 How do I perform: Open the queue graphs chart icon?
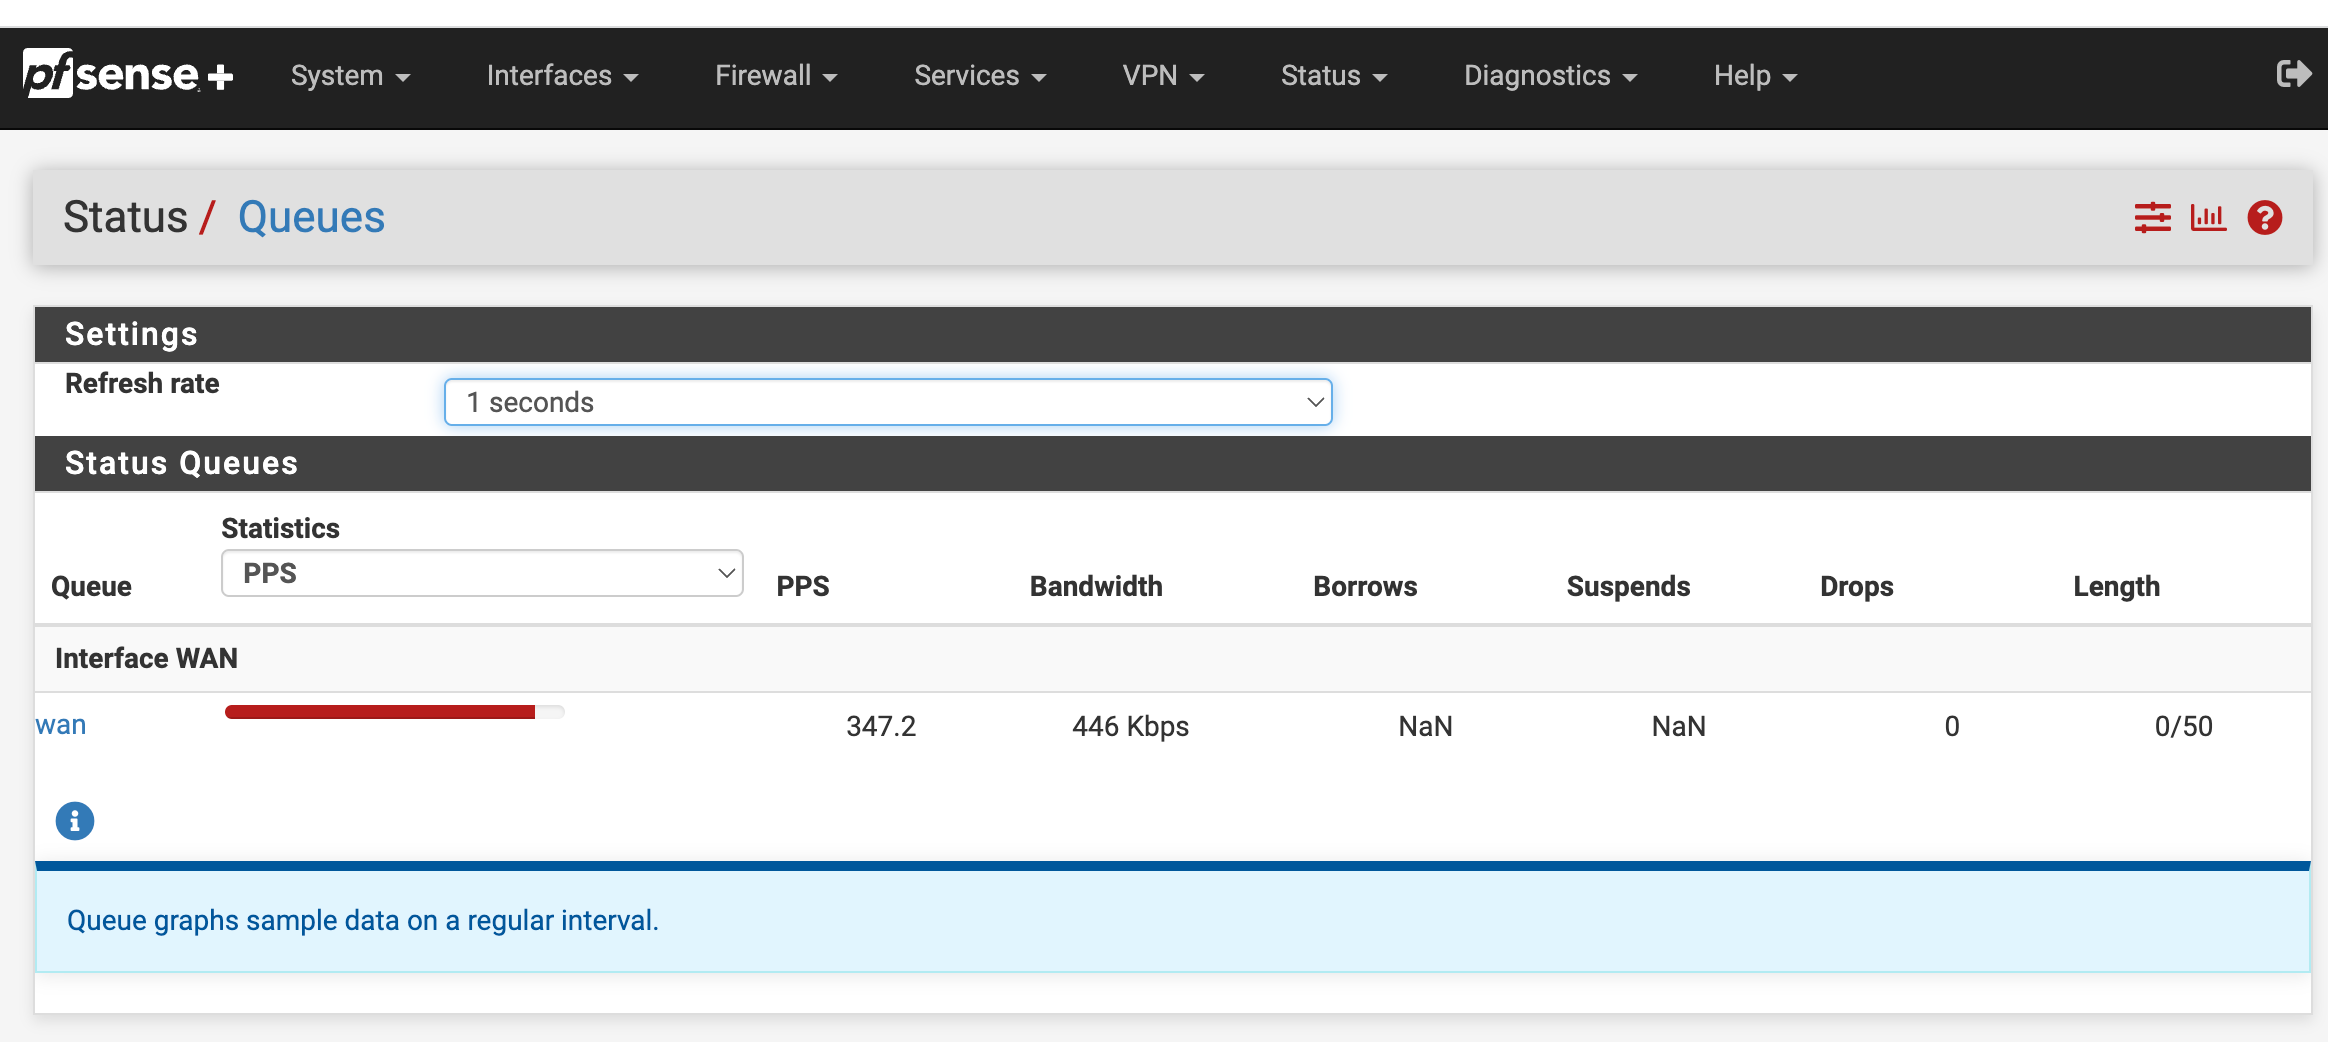pyautogui.click(x=2208, y=217)
